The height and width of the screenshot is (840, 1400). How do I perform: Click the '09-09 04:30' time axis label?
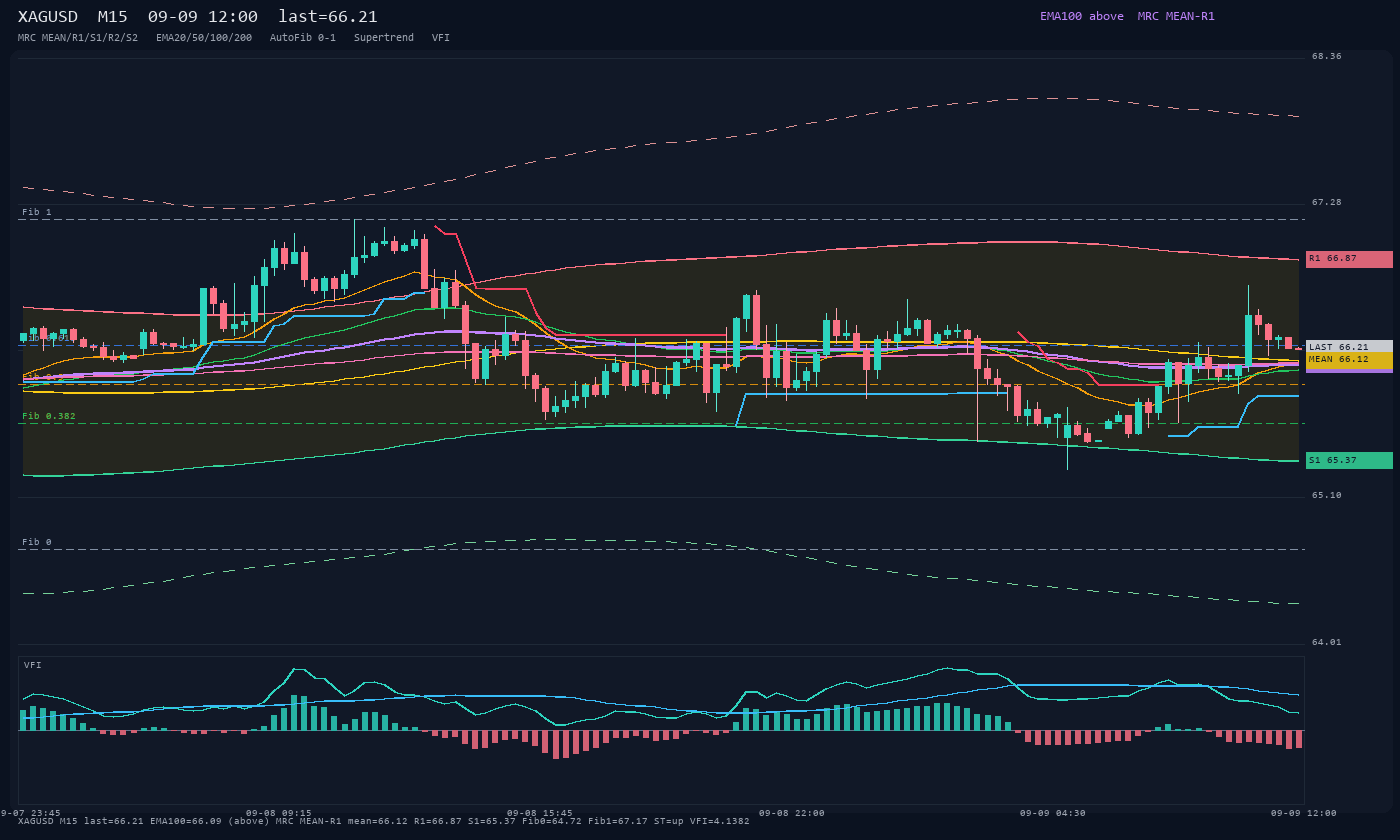tap(1053, 813)
